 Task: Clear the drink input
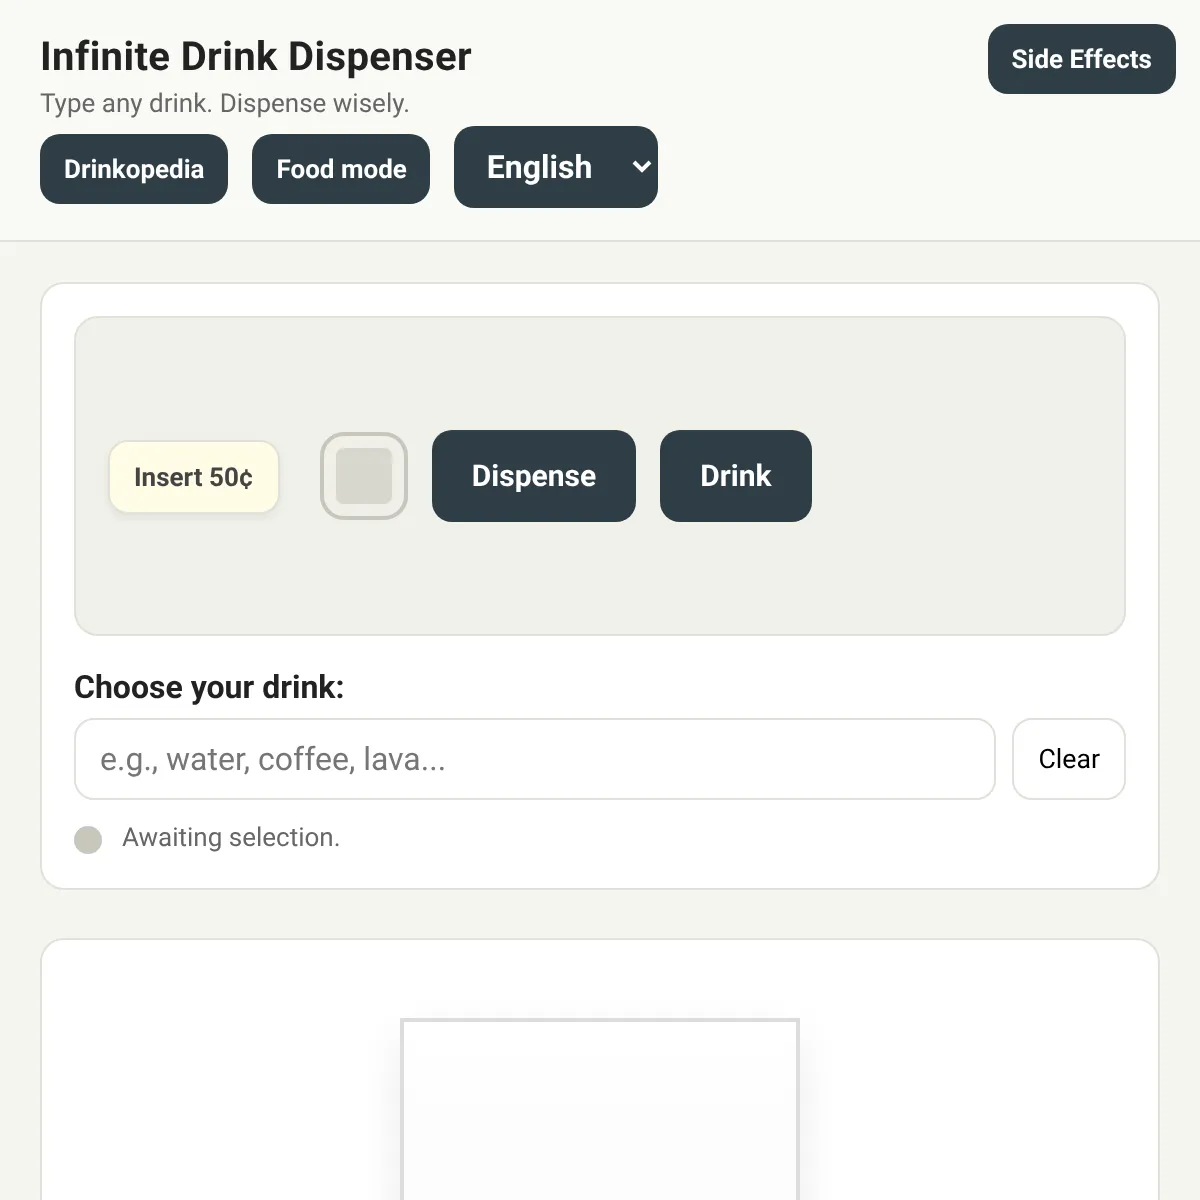1068,759
